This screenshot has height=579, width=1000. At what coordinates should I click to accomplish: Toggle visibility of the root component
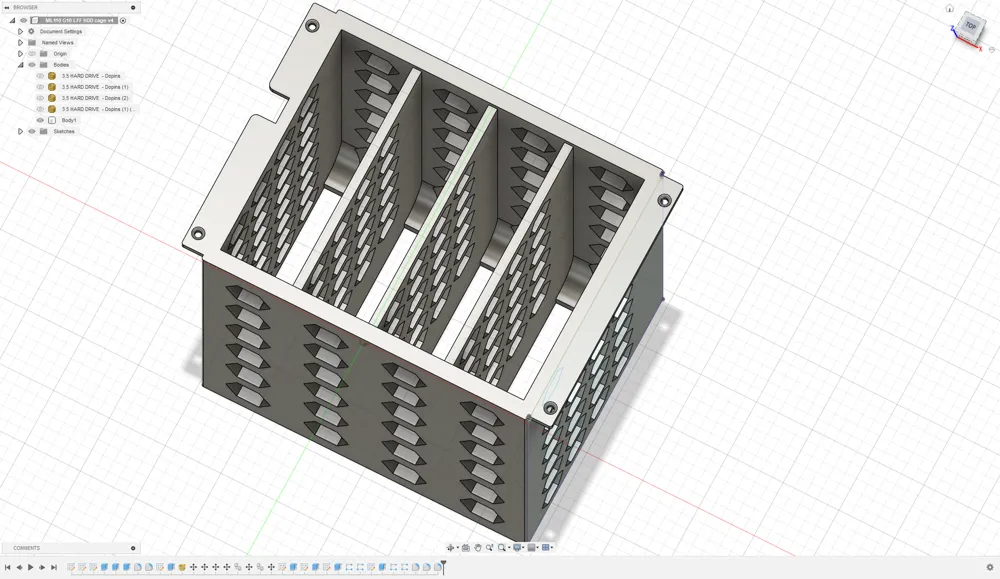(x=24, y=20)
